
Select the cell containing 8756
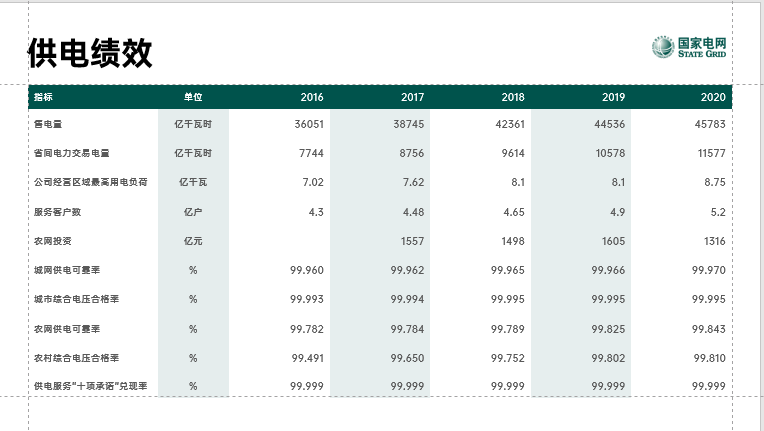coord(412,153)
